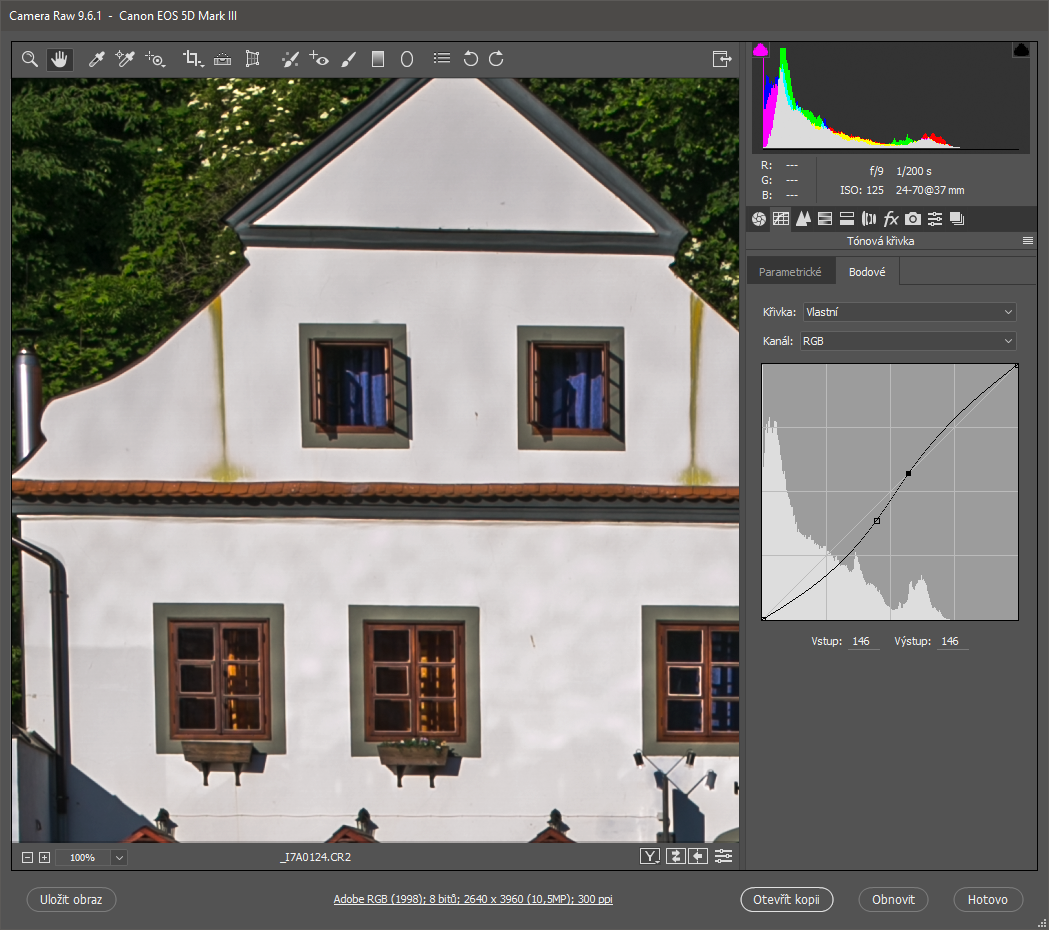Image resolution: width=1049 pixels, height=930 pixels.
Task: Select the White Balance eyedropper tool
Action: point(97,59)
